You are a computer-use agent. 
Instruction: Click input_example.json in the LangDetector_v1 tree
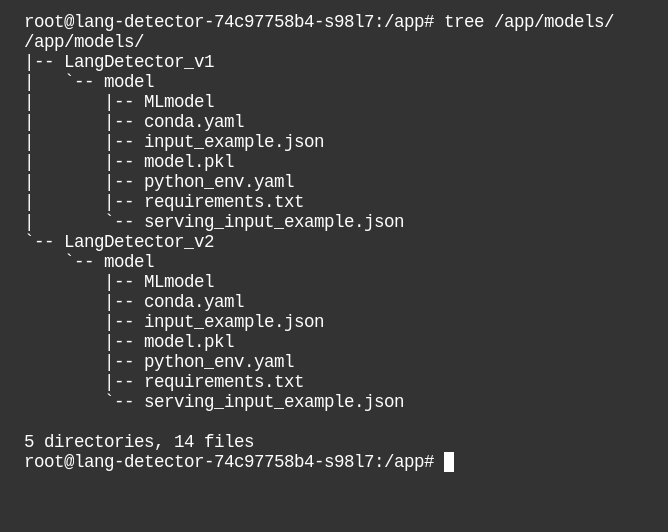[x=234, y=142]
